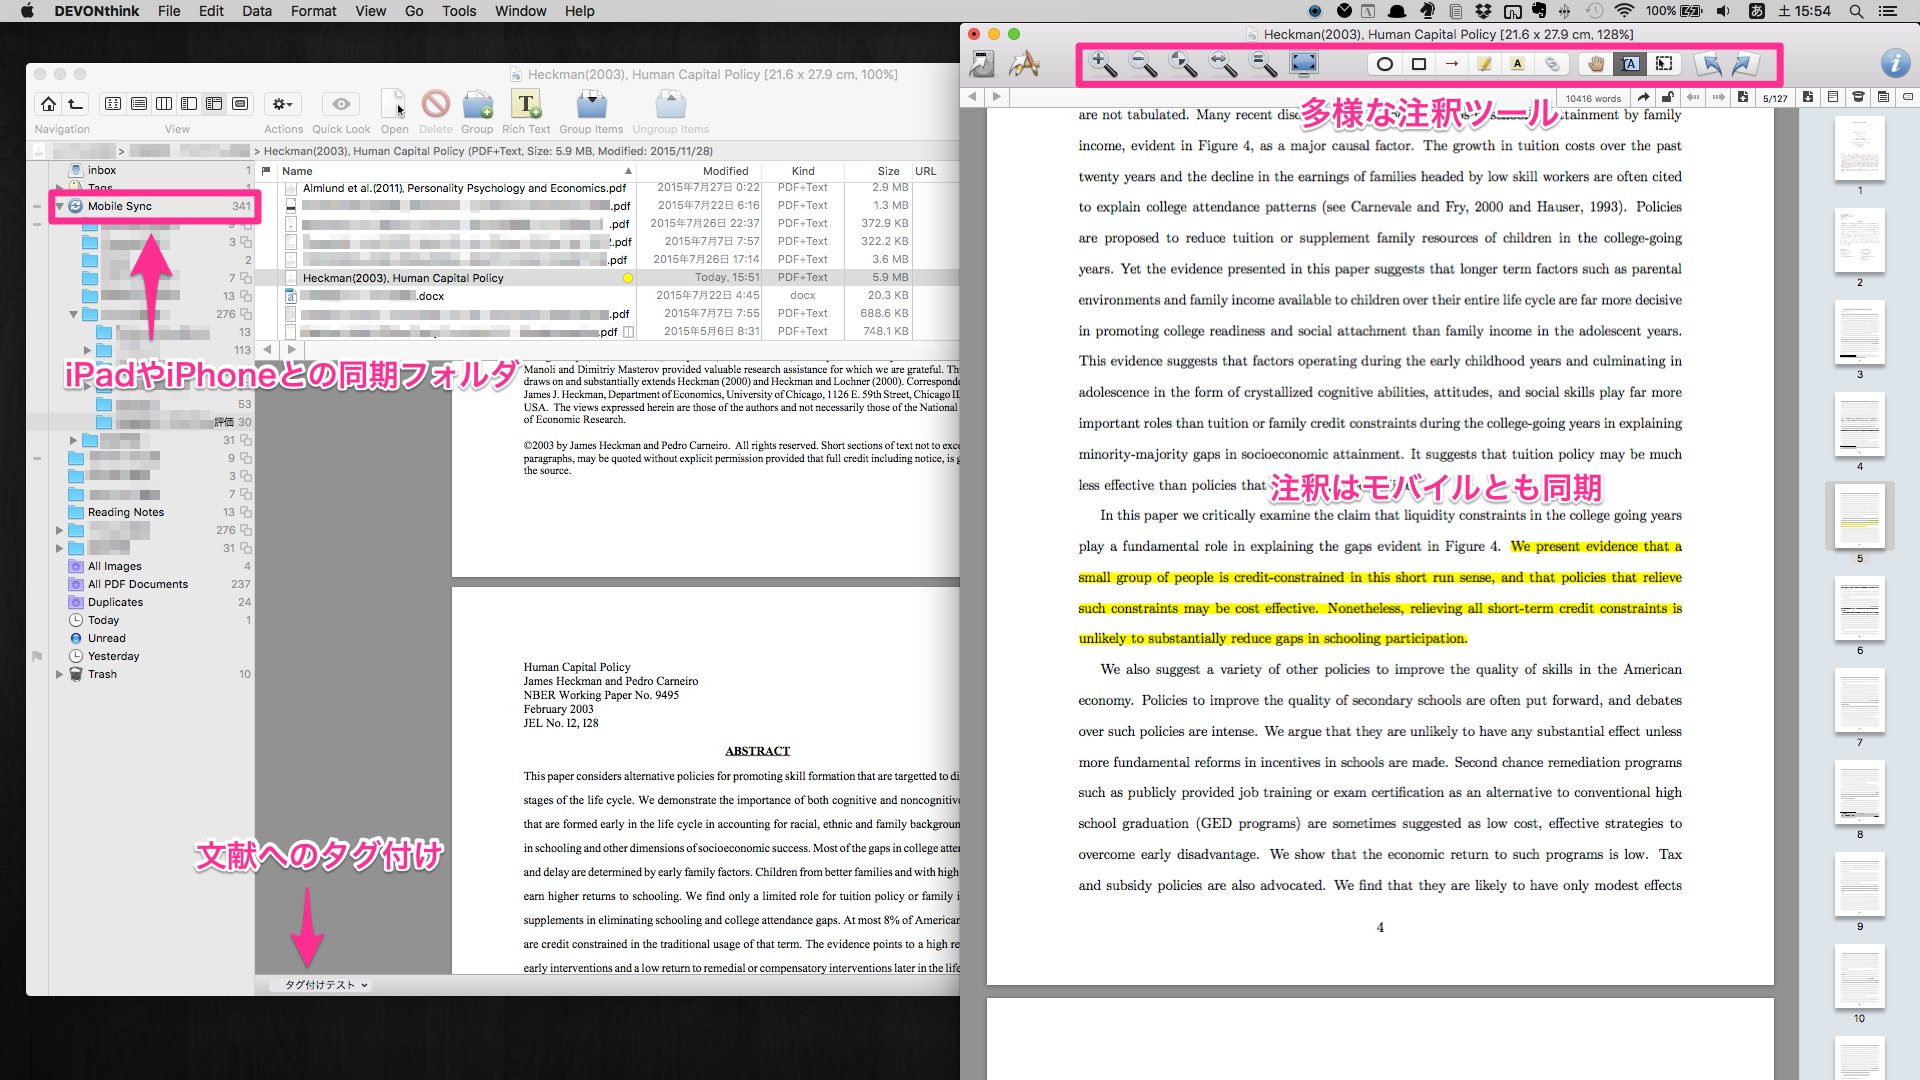Viewport: 1920px width, 1080px height.
Task: Activate the rectangular selection tool
Action: [1664, 64]
